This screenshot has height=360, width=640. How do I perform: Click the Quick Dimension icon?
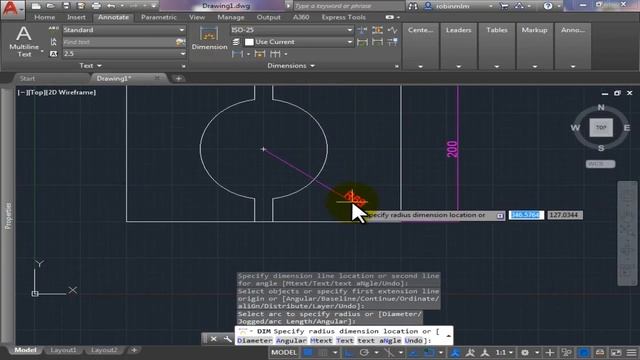tap(260, 53)
